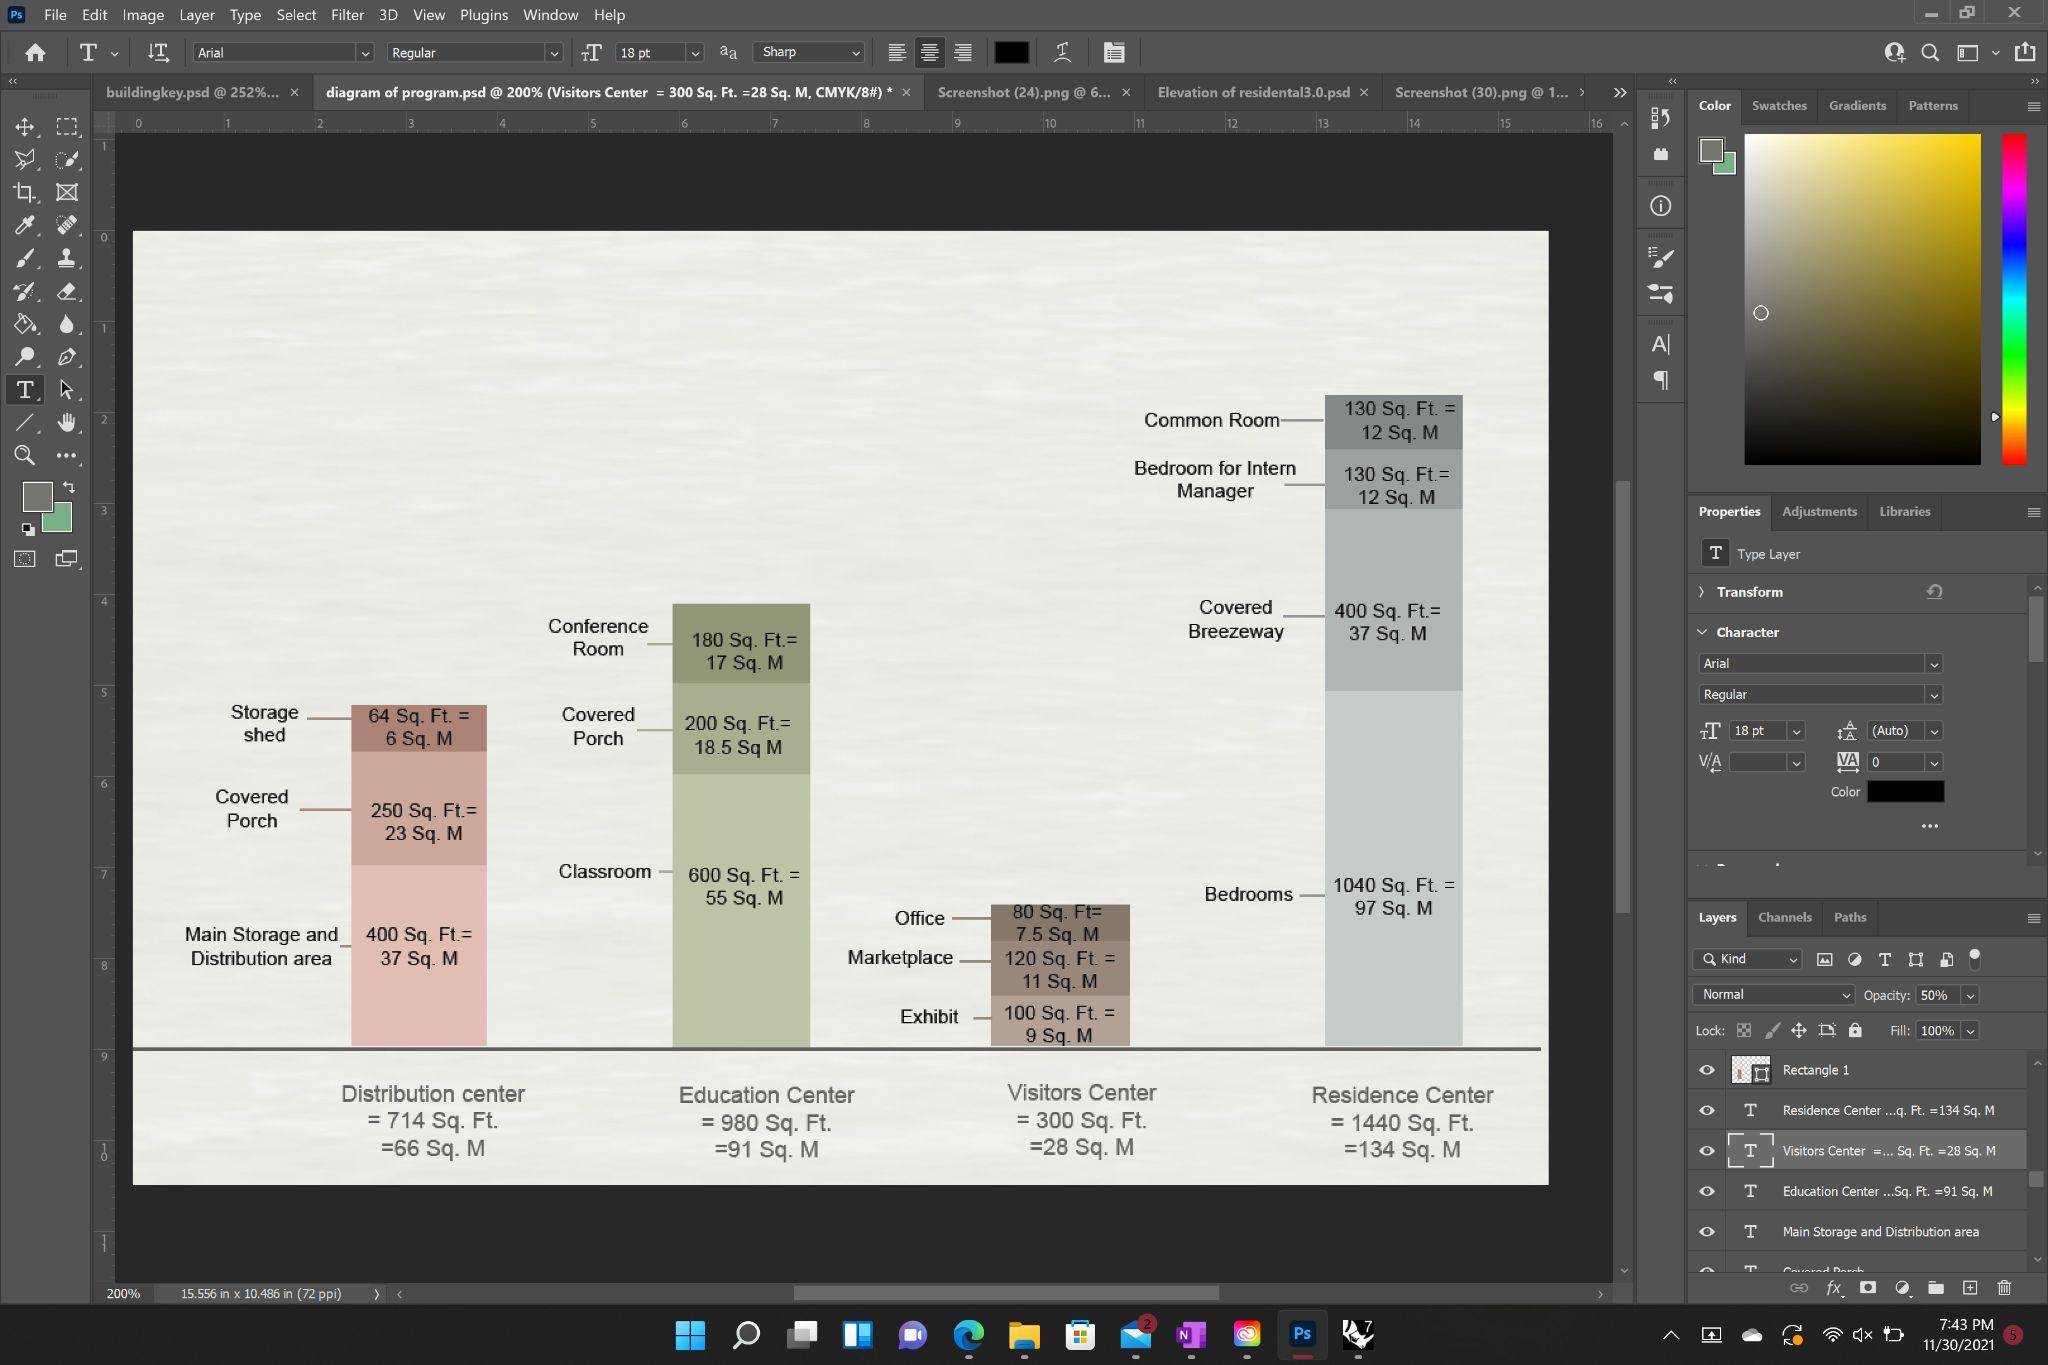Select the Clone Stamp tool
This screenshot has width=2048, height=1365.
tap(66, 258)
